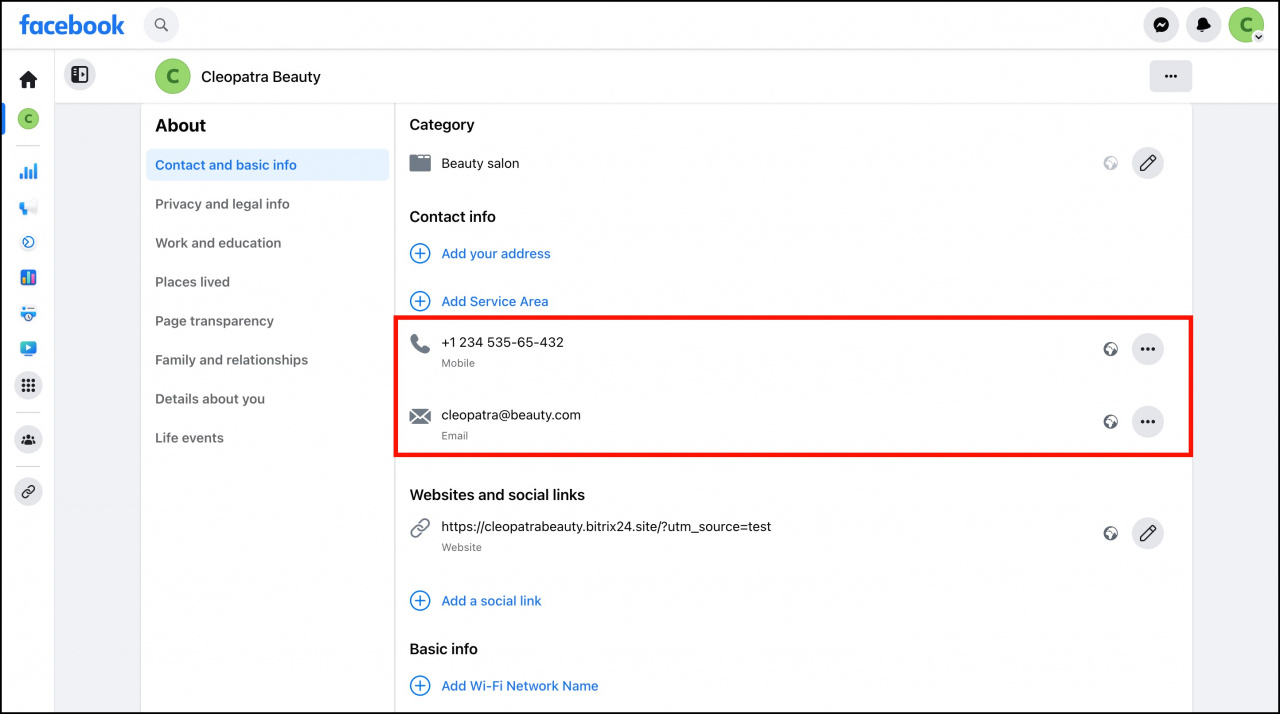Screen dimensions: 1280x714
Task: Open the search magnifier in top bar
Action: pyautogui.click(x=161, y=25)
